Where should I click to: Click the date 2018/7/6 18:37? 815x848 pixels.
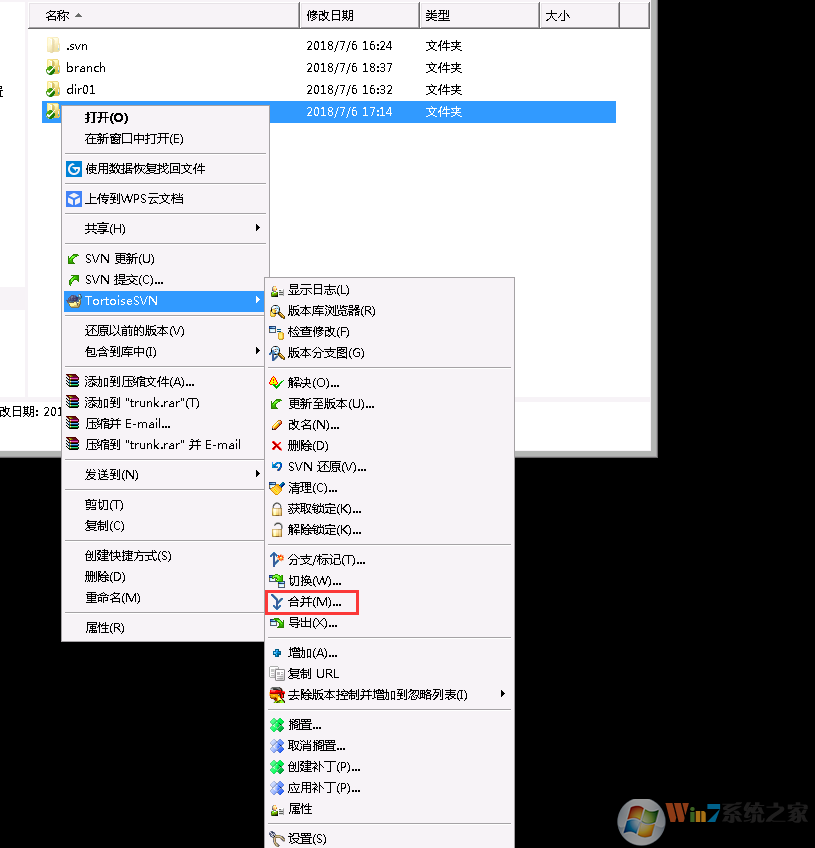coord(349,68)
